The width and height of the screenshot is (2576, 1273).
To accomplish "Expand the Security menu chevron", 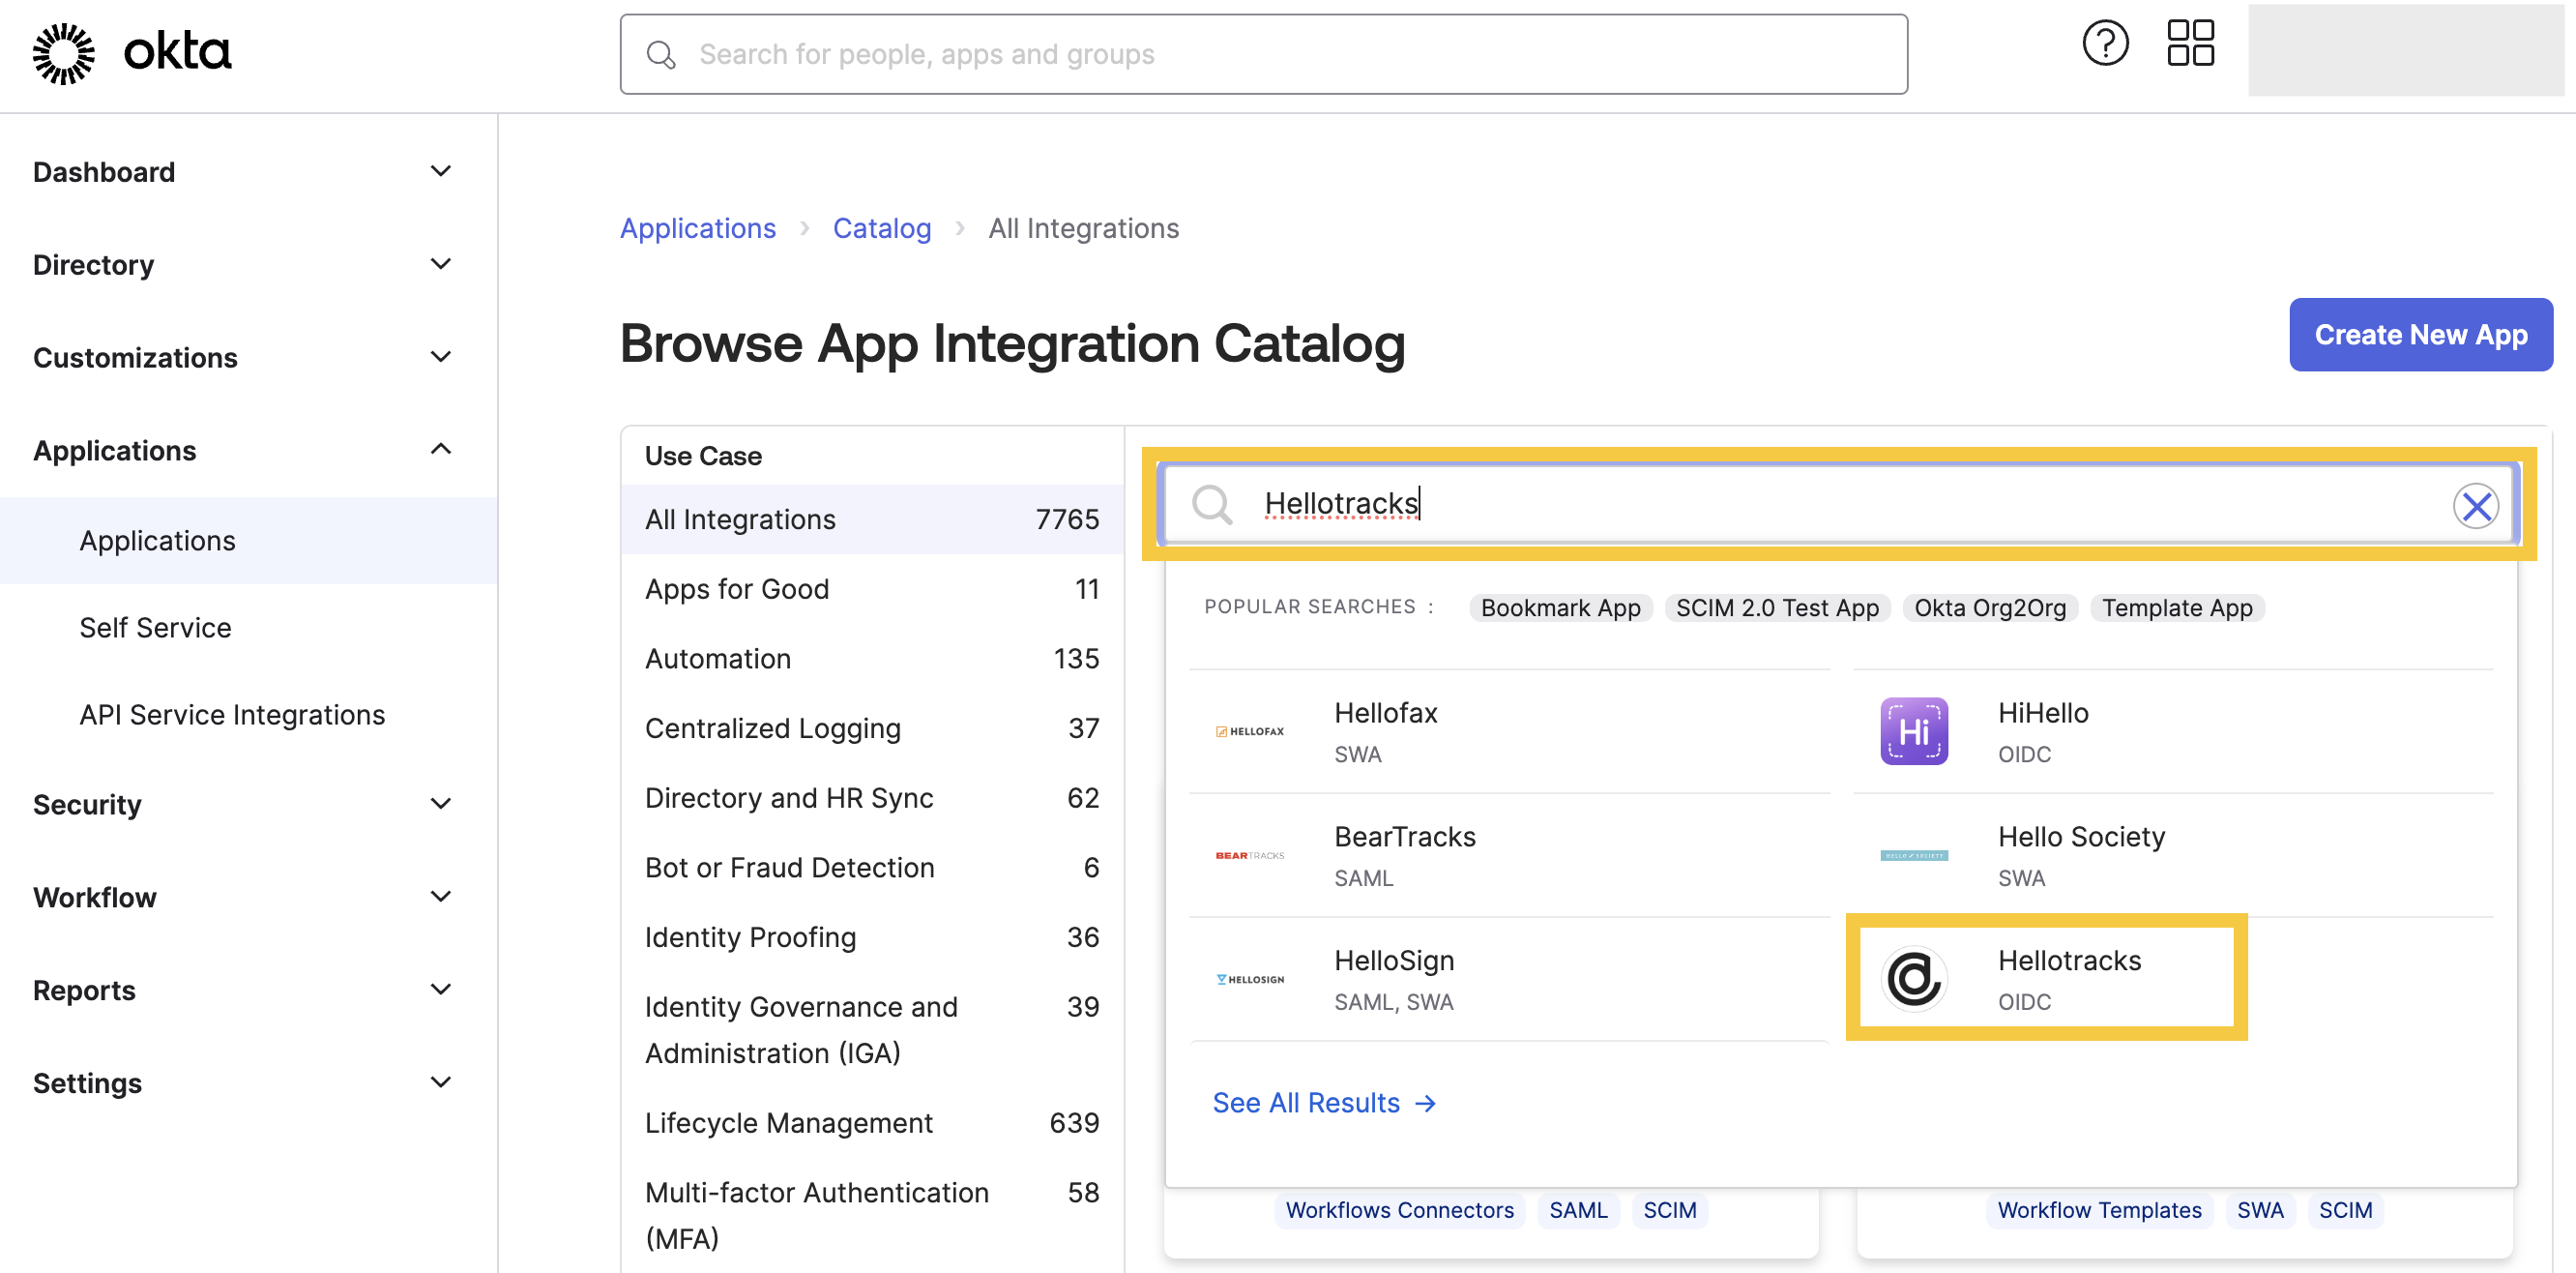I will click(x=440, y=804).
